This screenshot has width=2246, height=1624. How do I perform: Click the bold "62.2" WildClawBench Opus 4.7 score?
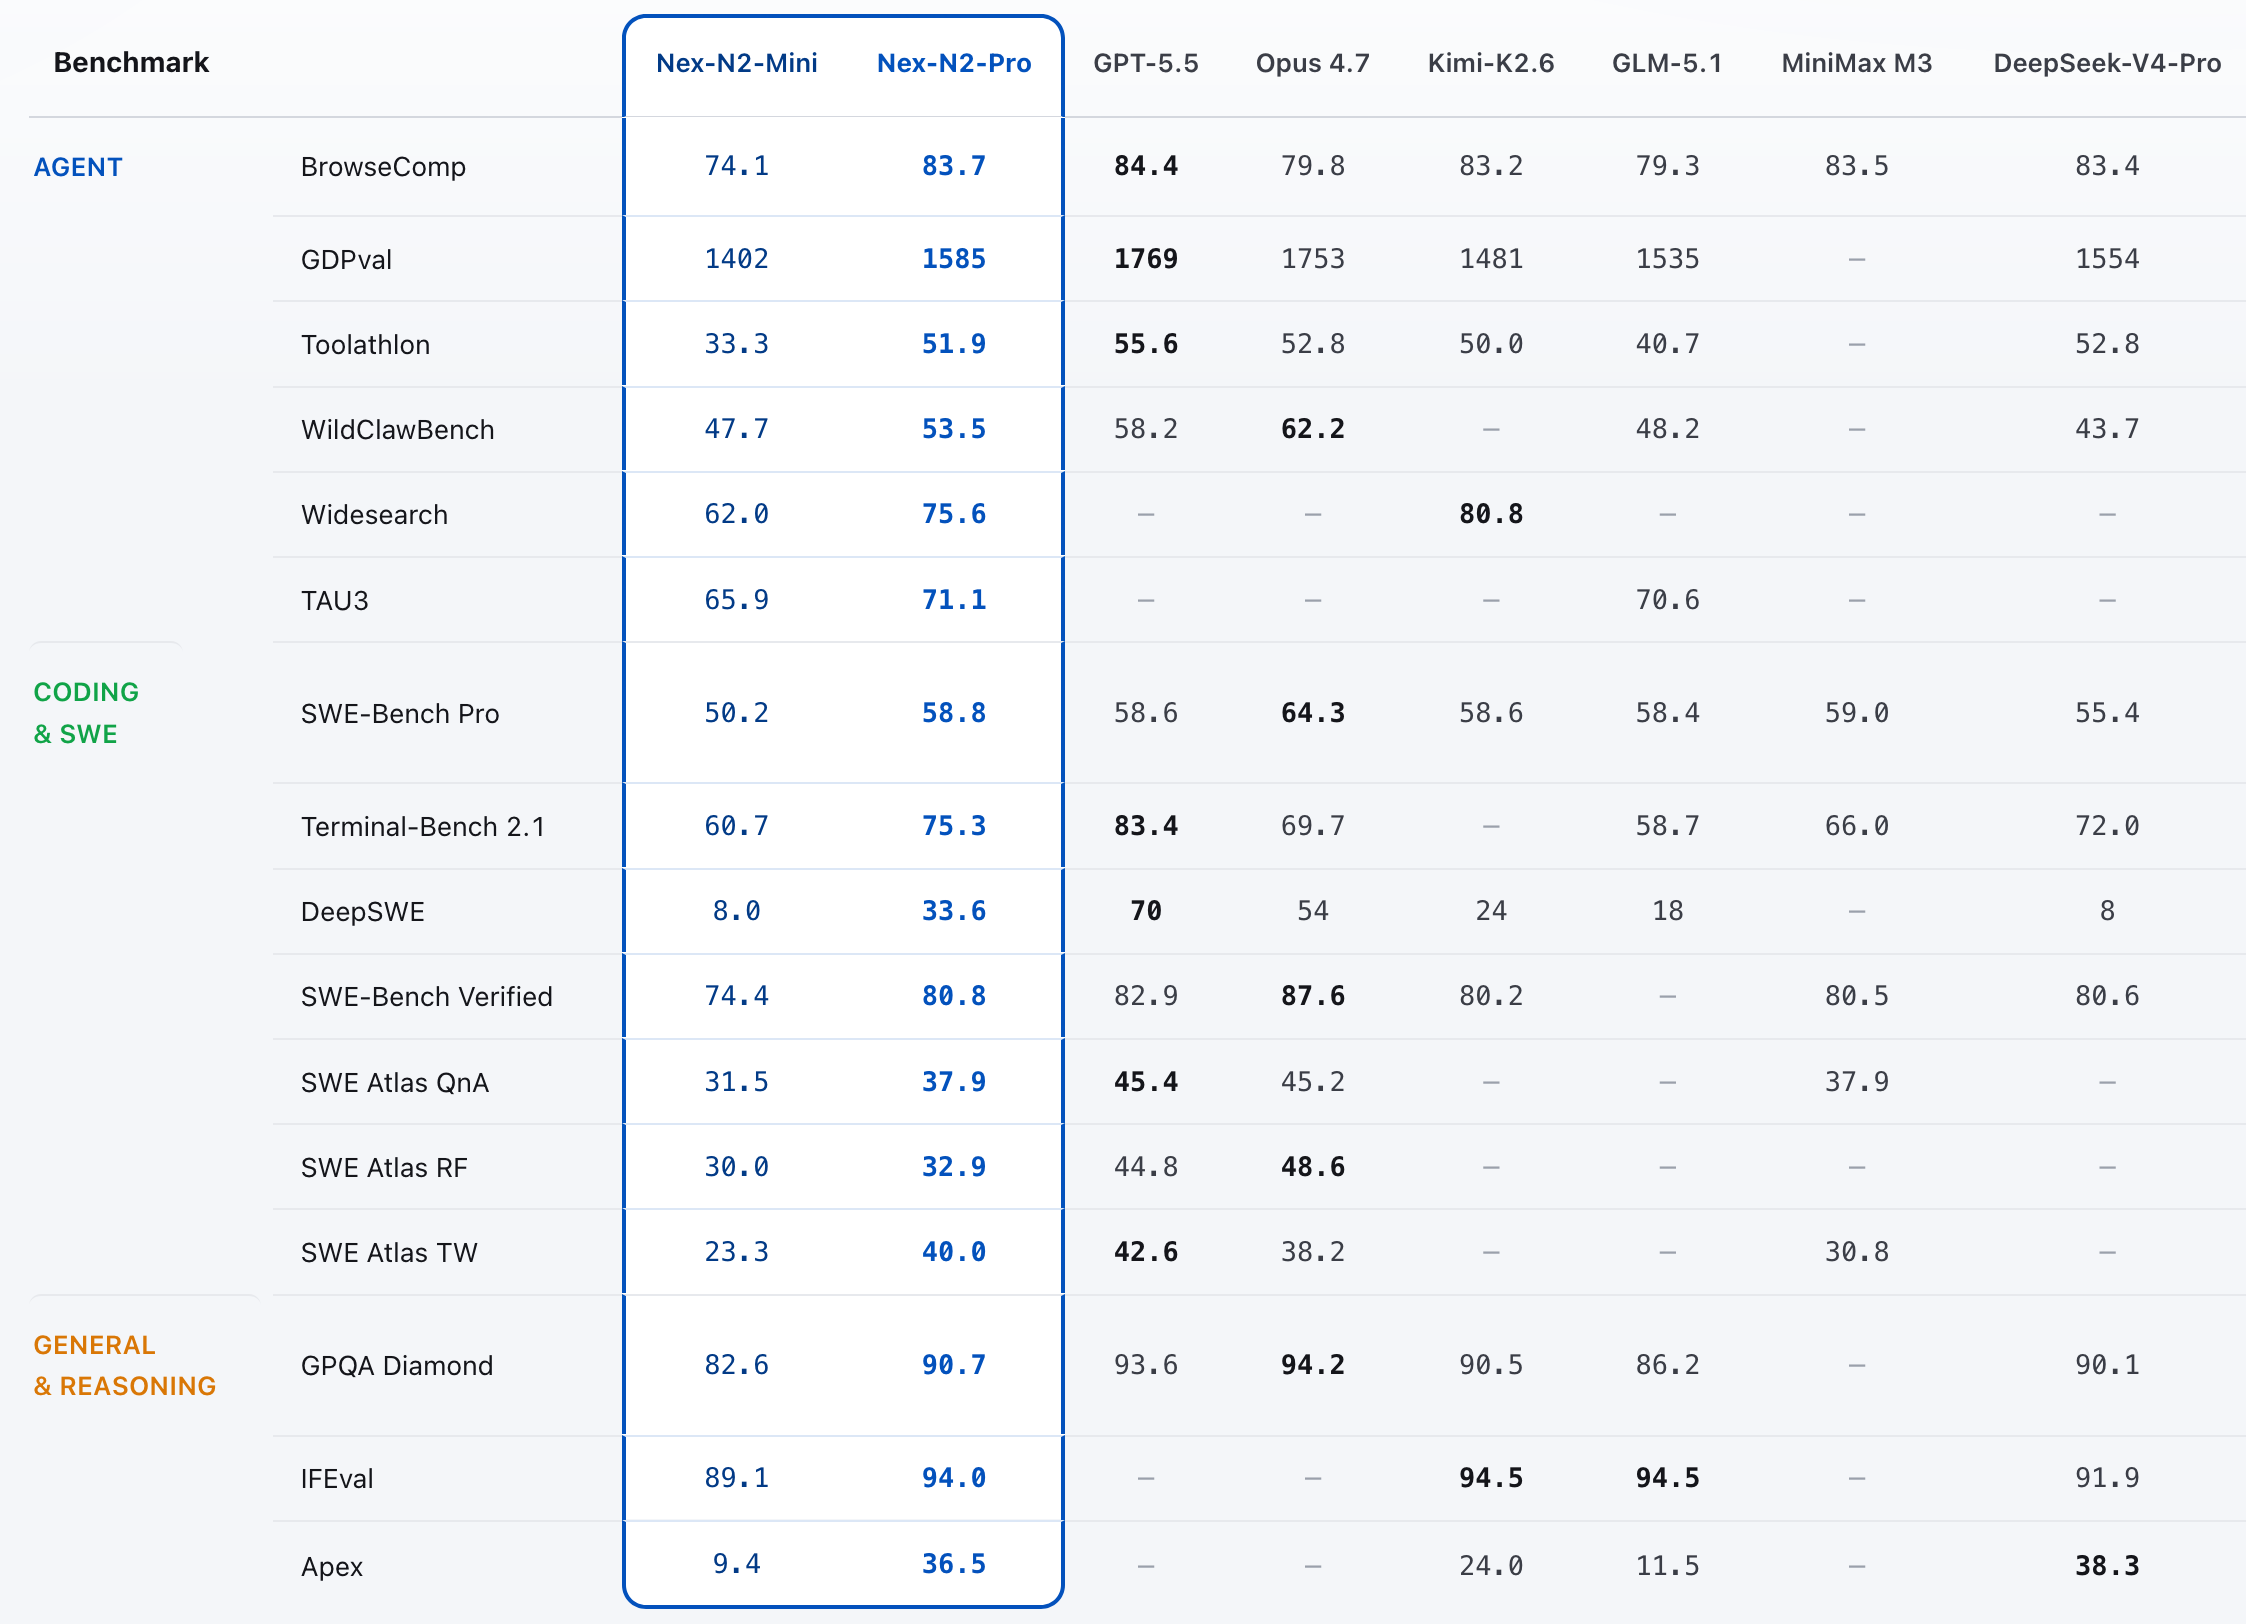1313,429
